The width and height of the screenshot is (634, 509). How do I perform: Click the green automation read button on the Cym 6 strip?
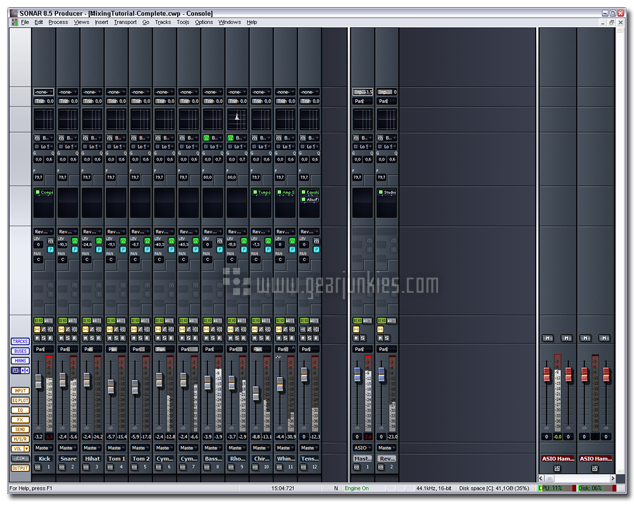pyautogui.click(x=158, y=321)
